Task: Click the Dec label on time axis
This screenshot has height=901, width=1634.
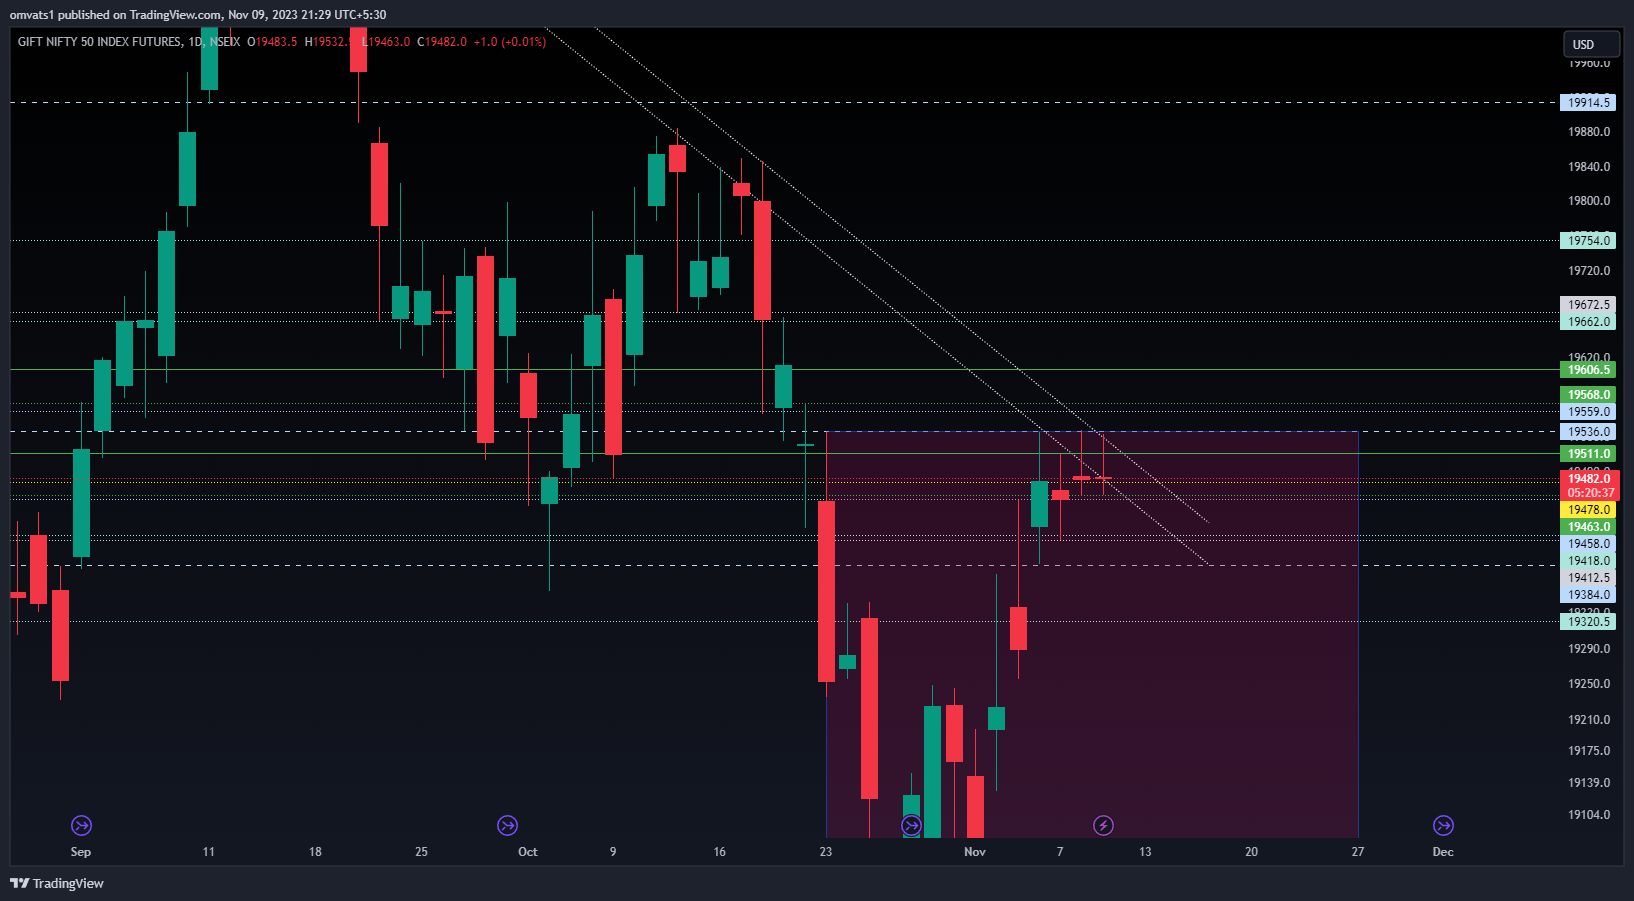Action: (1443, 852)
